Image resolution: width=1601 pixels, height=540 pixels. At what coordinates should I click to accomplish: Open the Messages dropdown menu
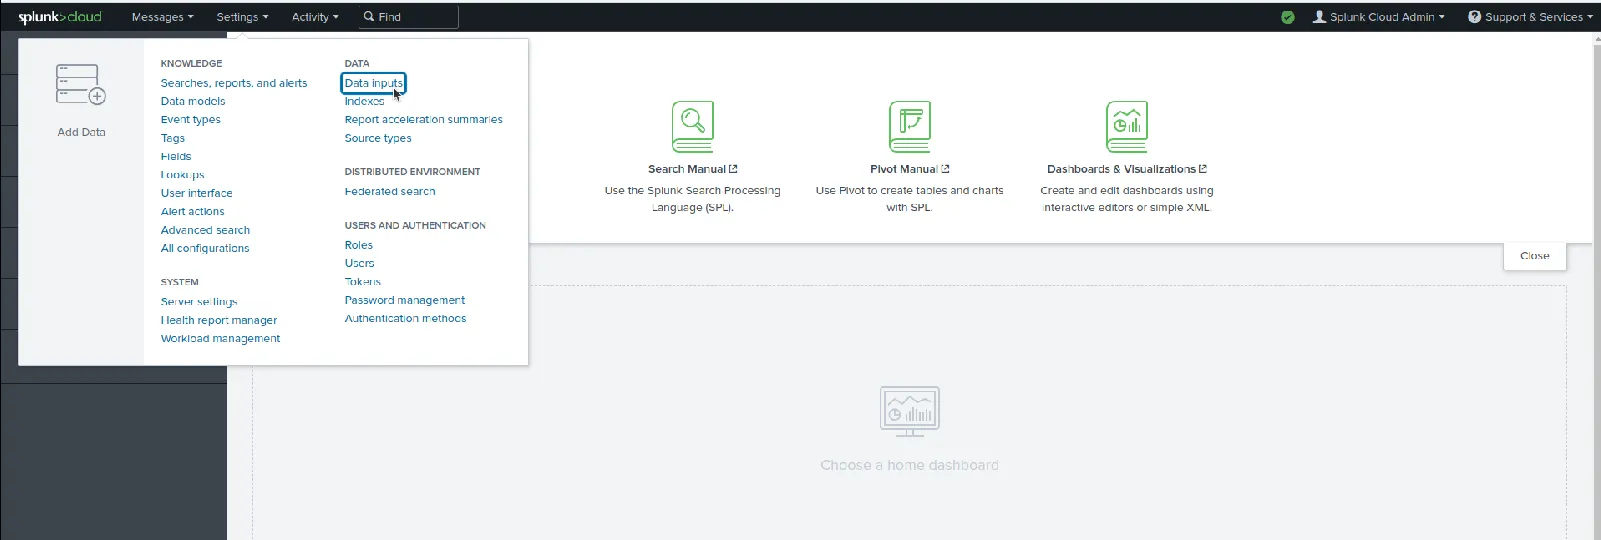(162, 17)
